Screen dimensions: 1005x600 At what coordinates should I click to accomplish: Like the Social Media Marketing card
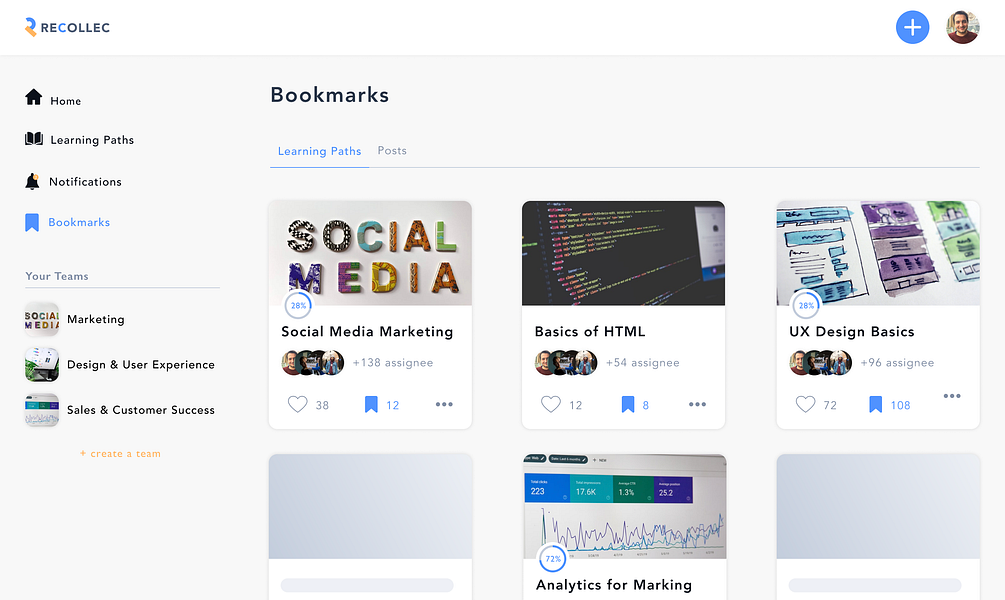297,404
